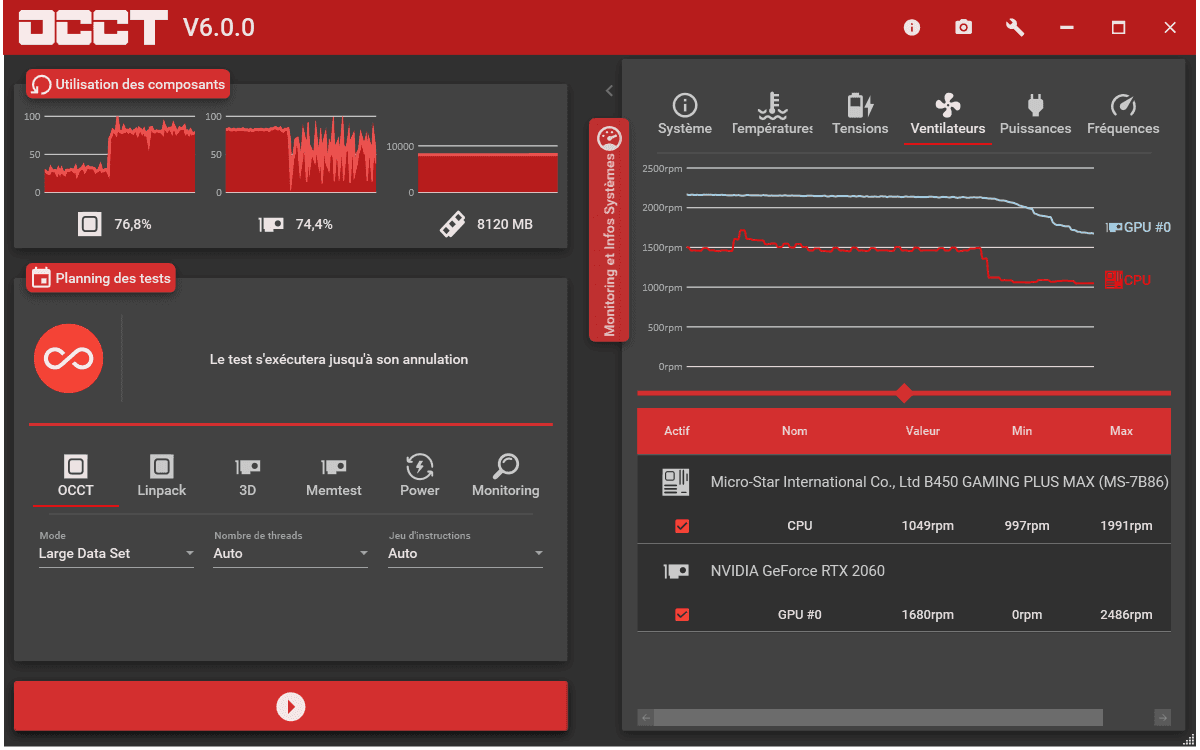Open the Jeu d'instructions dropdown

pyautogui.click(x=466, y=553)
